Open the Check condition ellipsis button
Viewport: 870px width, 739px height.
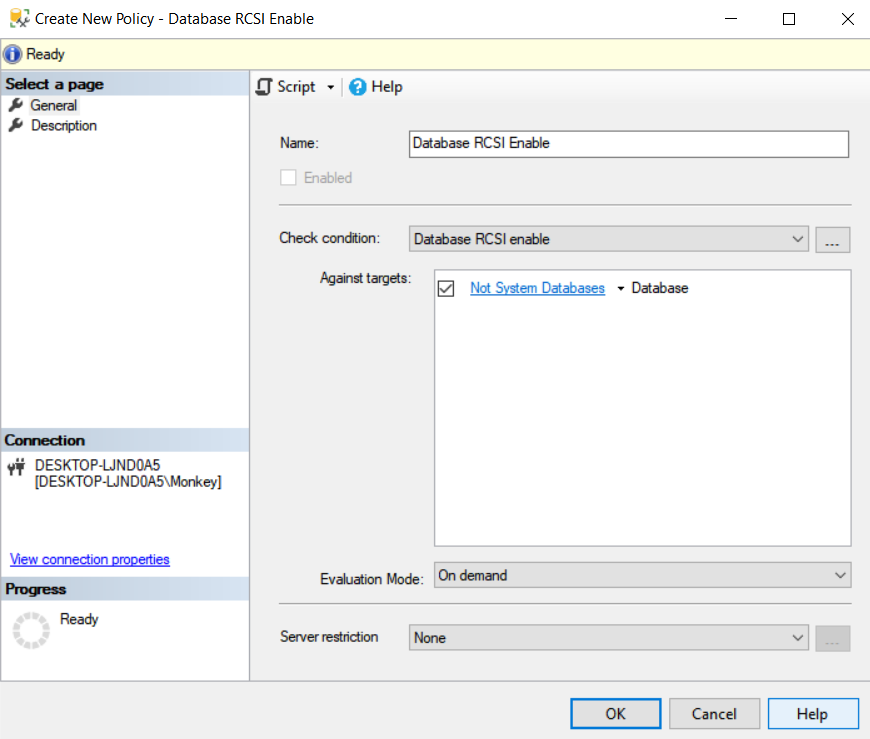832,240
